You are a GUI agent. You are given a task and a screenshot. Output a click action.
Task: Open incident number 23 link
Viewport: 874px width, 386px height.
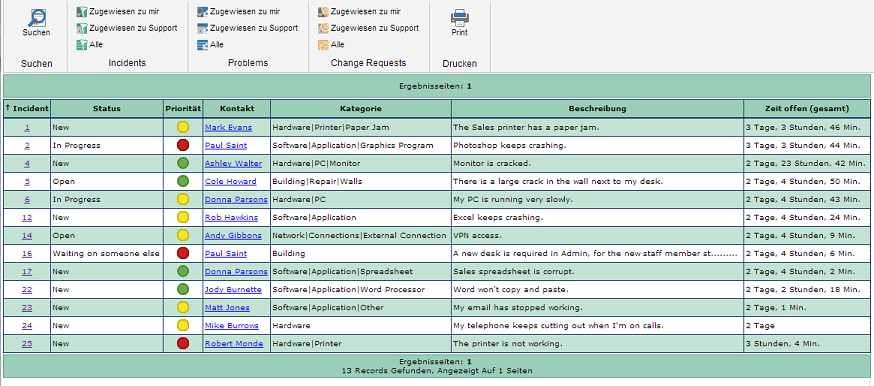pyautogui.click(x=27, y=307)
